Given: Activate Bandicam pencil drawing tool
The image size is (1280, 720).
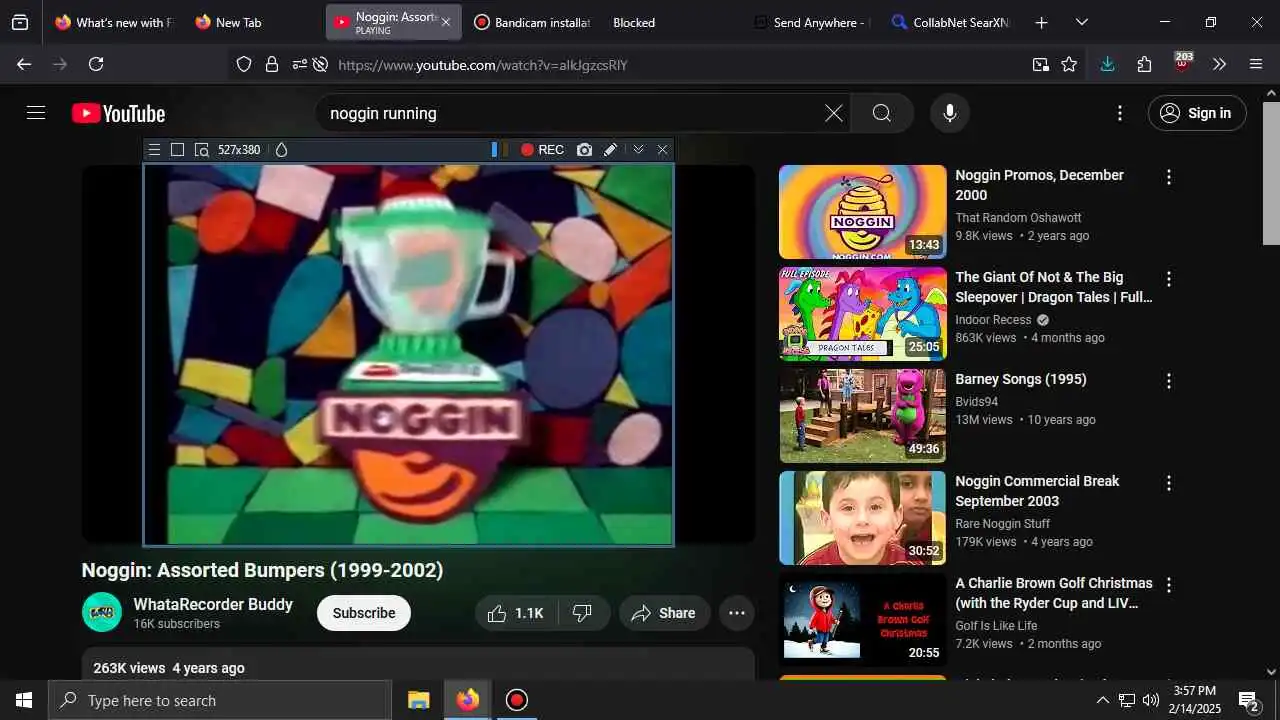Looking at the screenshot, I should pyautogui.click(x=610, y=150).
